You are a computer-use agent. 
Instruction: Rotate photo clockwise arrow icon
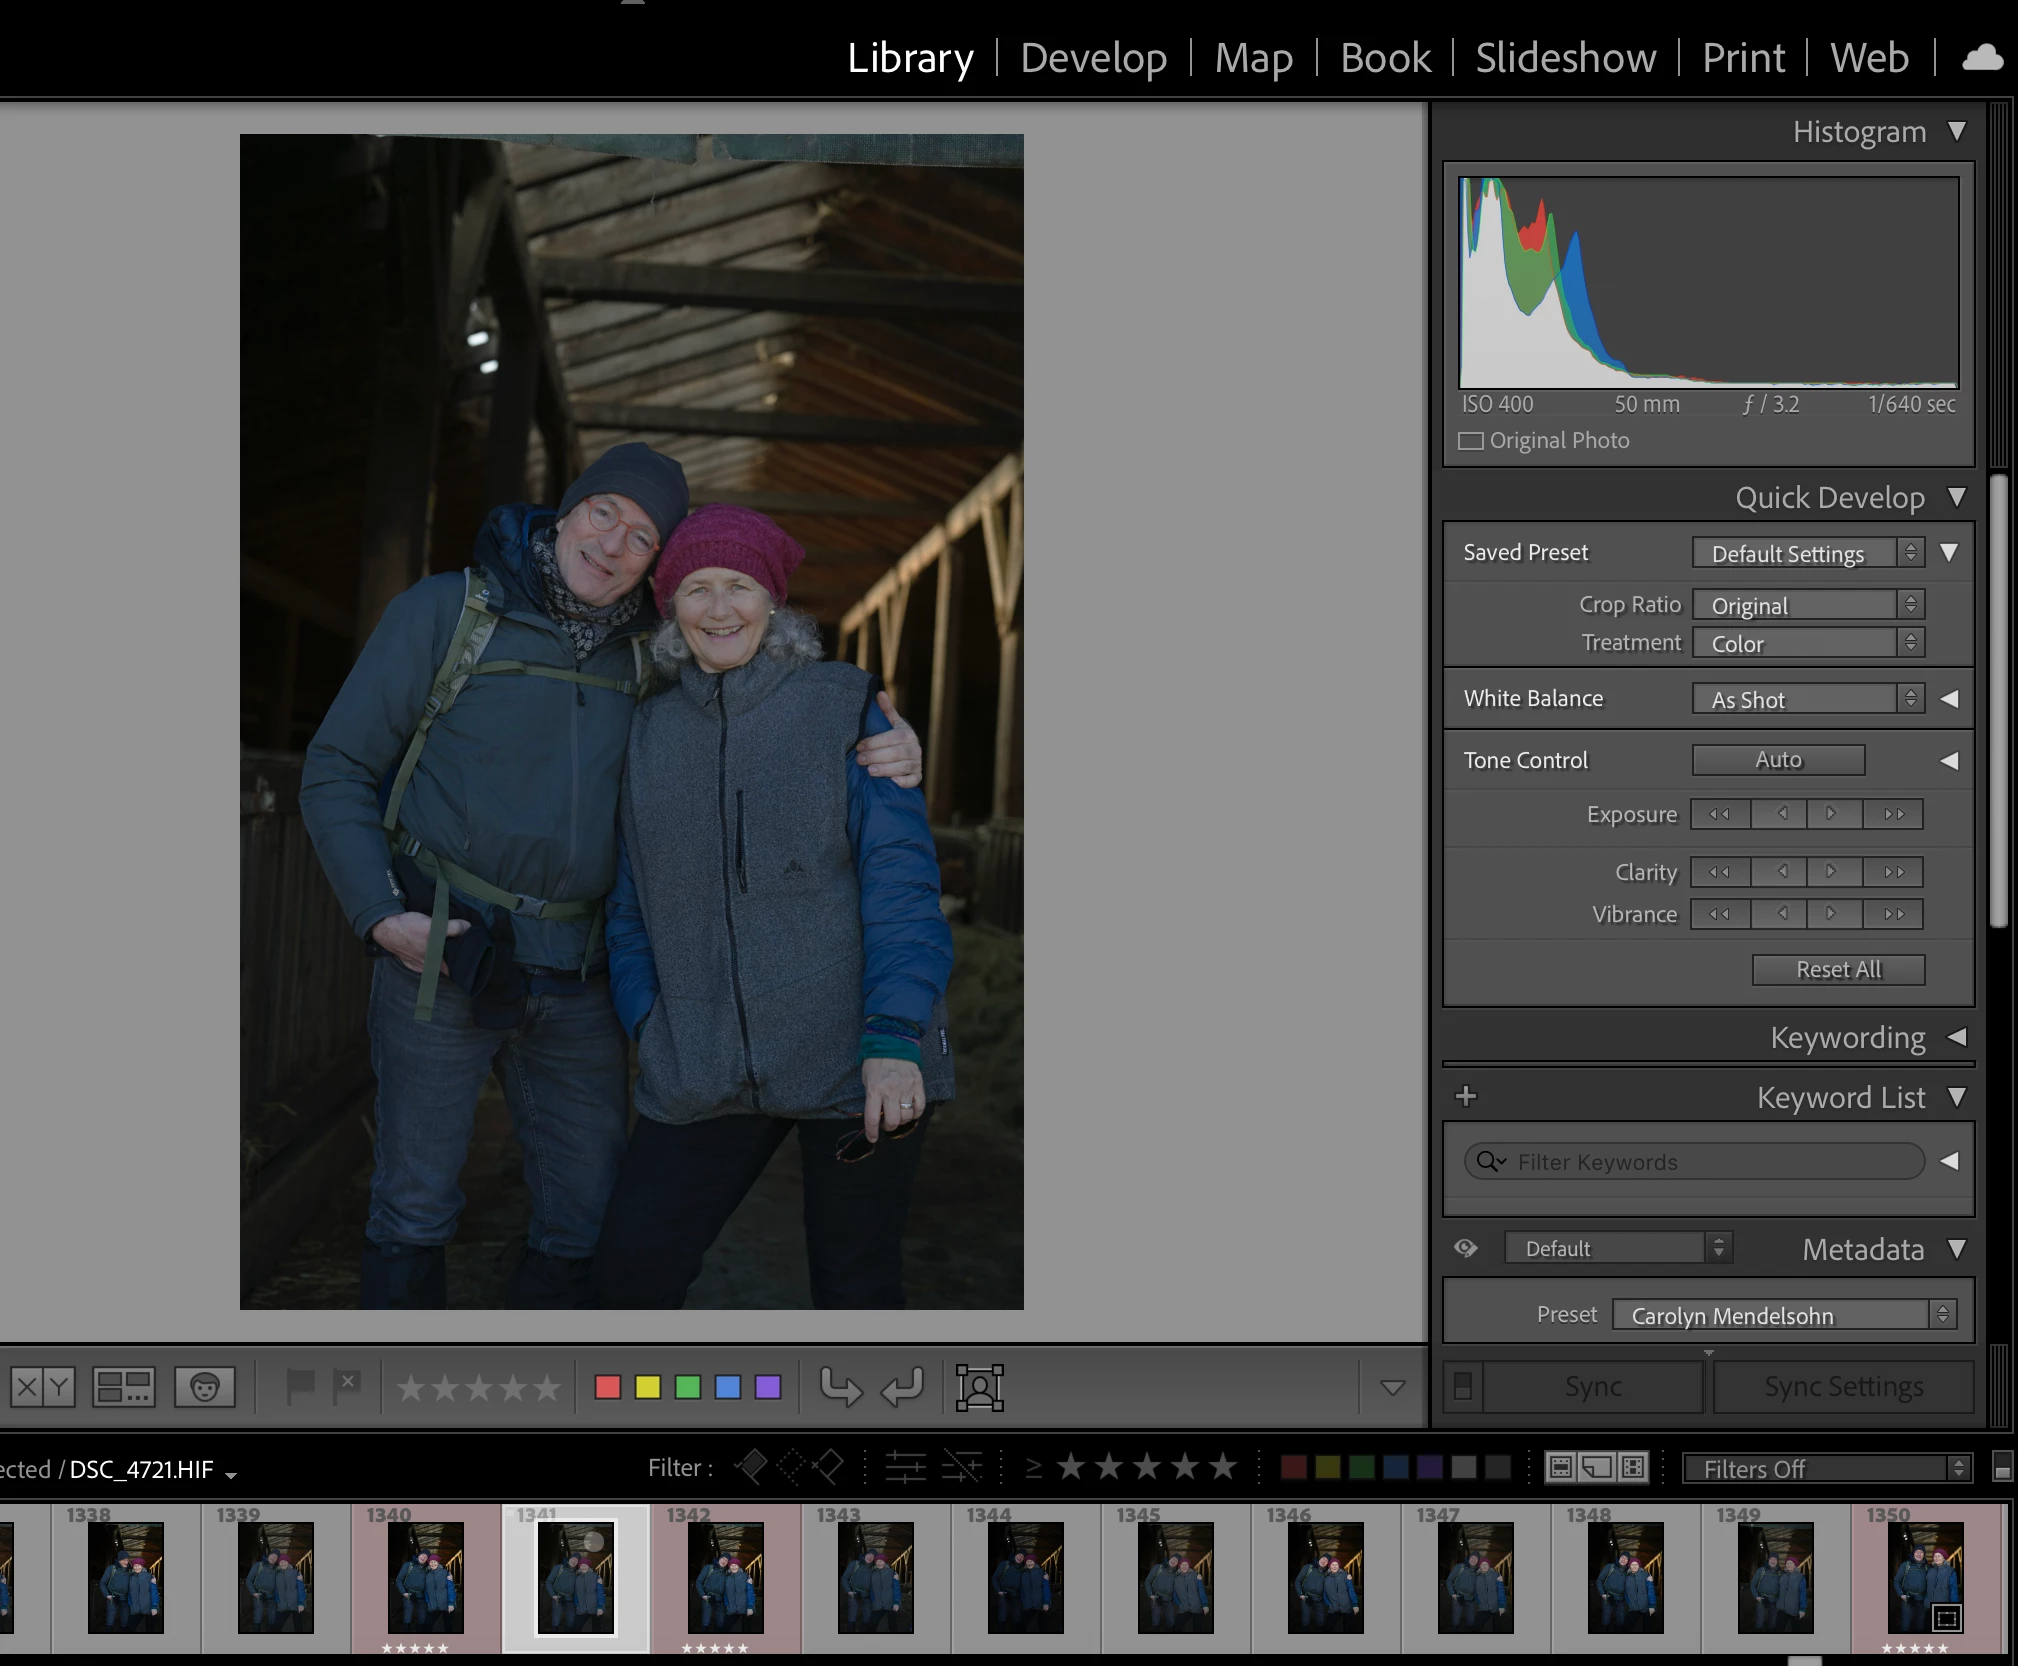[x=901, y=1387]
